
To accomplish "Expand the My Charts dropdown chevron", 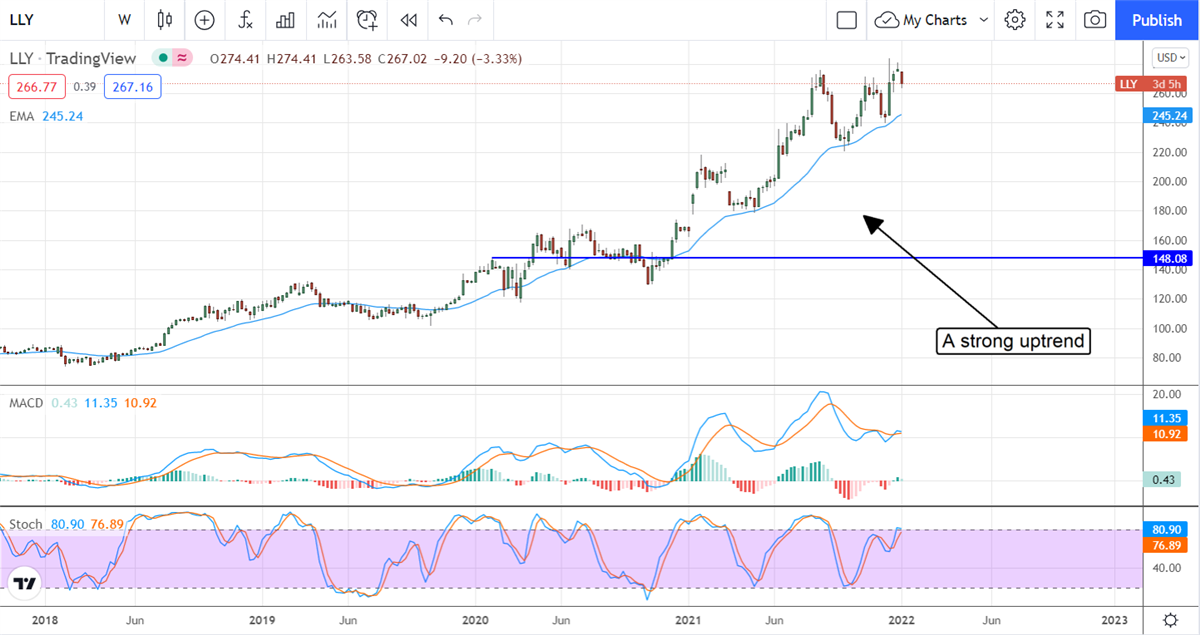I will click(983, 19).
